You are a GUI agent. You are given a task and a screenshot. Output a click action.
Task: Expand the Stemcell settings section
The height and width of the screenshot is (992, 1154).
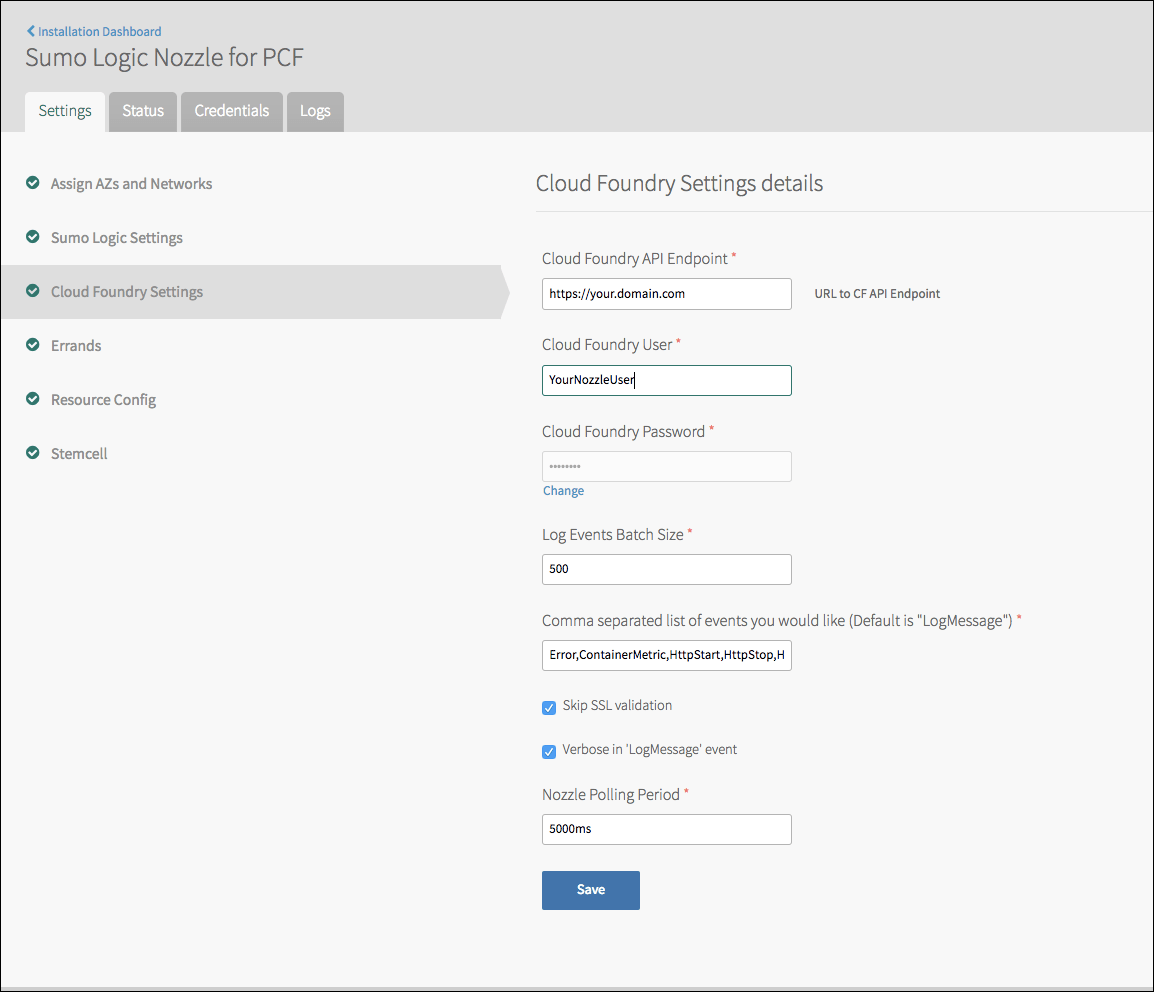[x=79, y=453]
